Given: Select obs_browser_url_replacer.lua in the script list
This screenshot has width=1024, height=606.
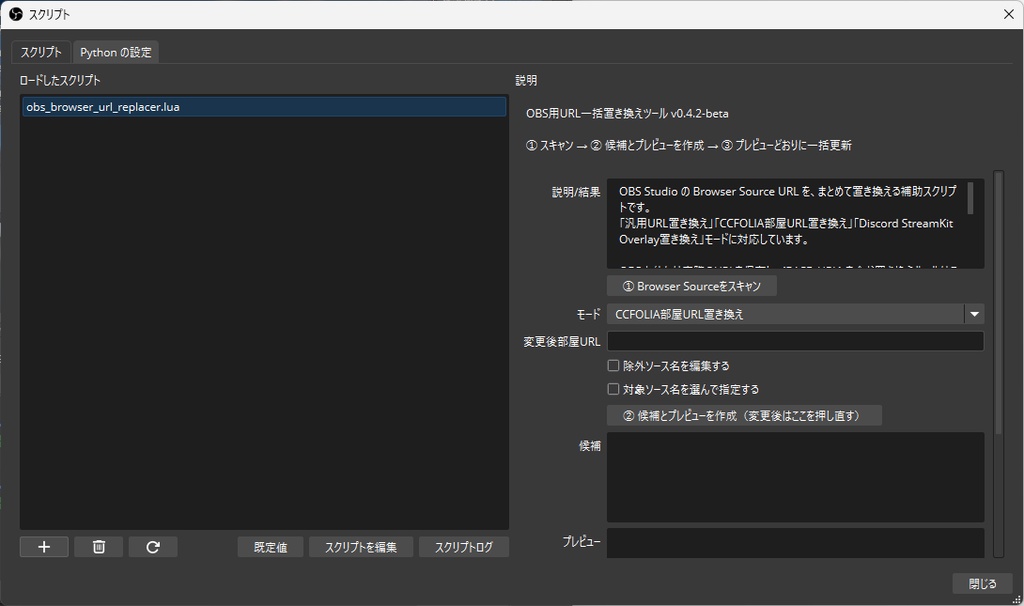Looking at the screenshot, I should [x=264, y=107].
